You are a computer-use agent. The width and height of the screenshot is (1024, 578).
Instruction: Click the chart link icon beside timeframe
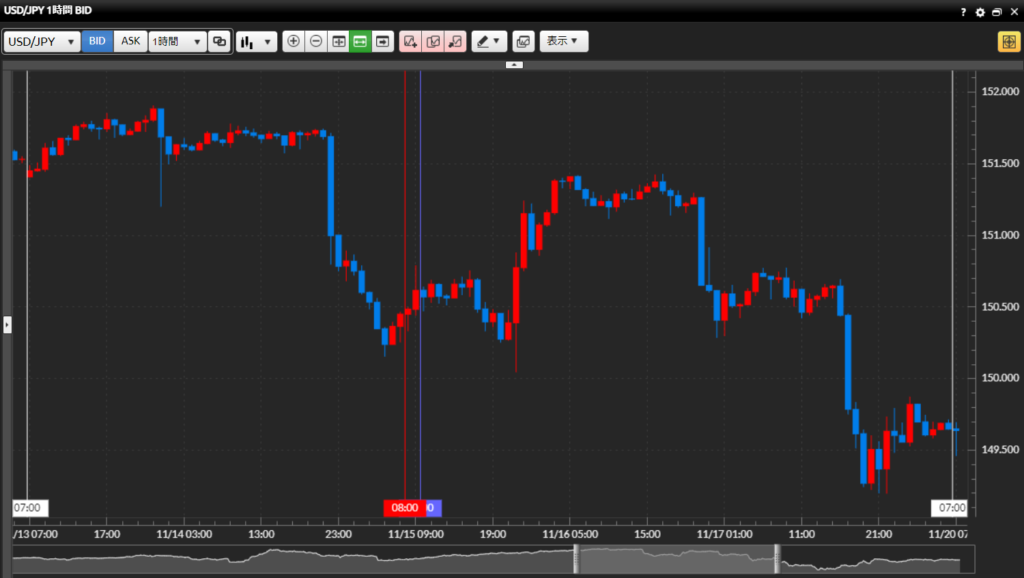point(220,42)
